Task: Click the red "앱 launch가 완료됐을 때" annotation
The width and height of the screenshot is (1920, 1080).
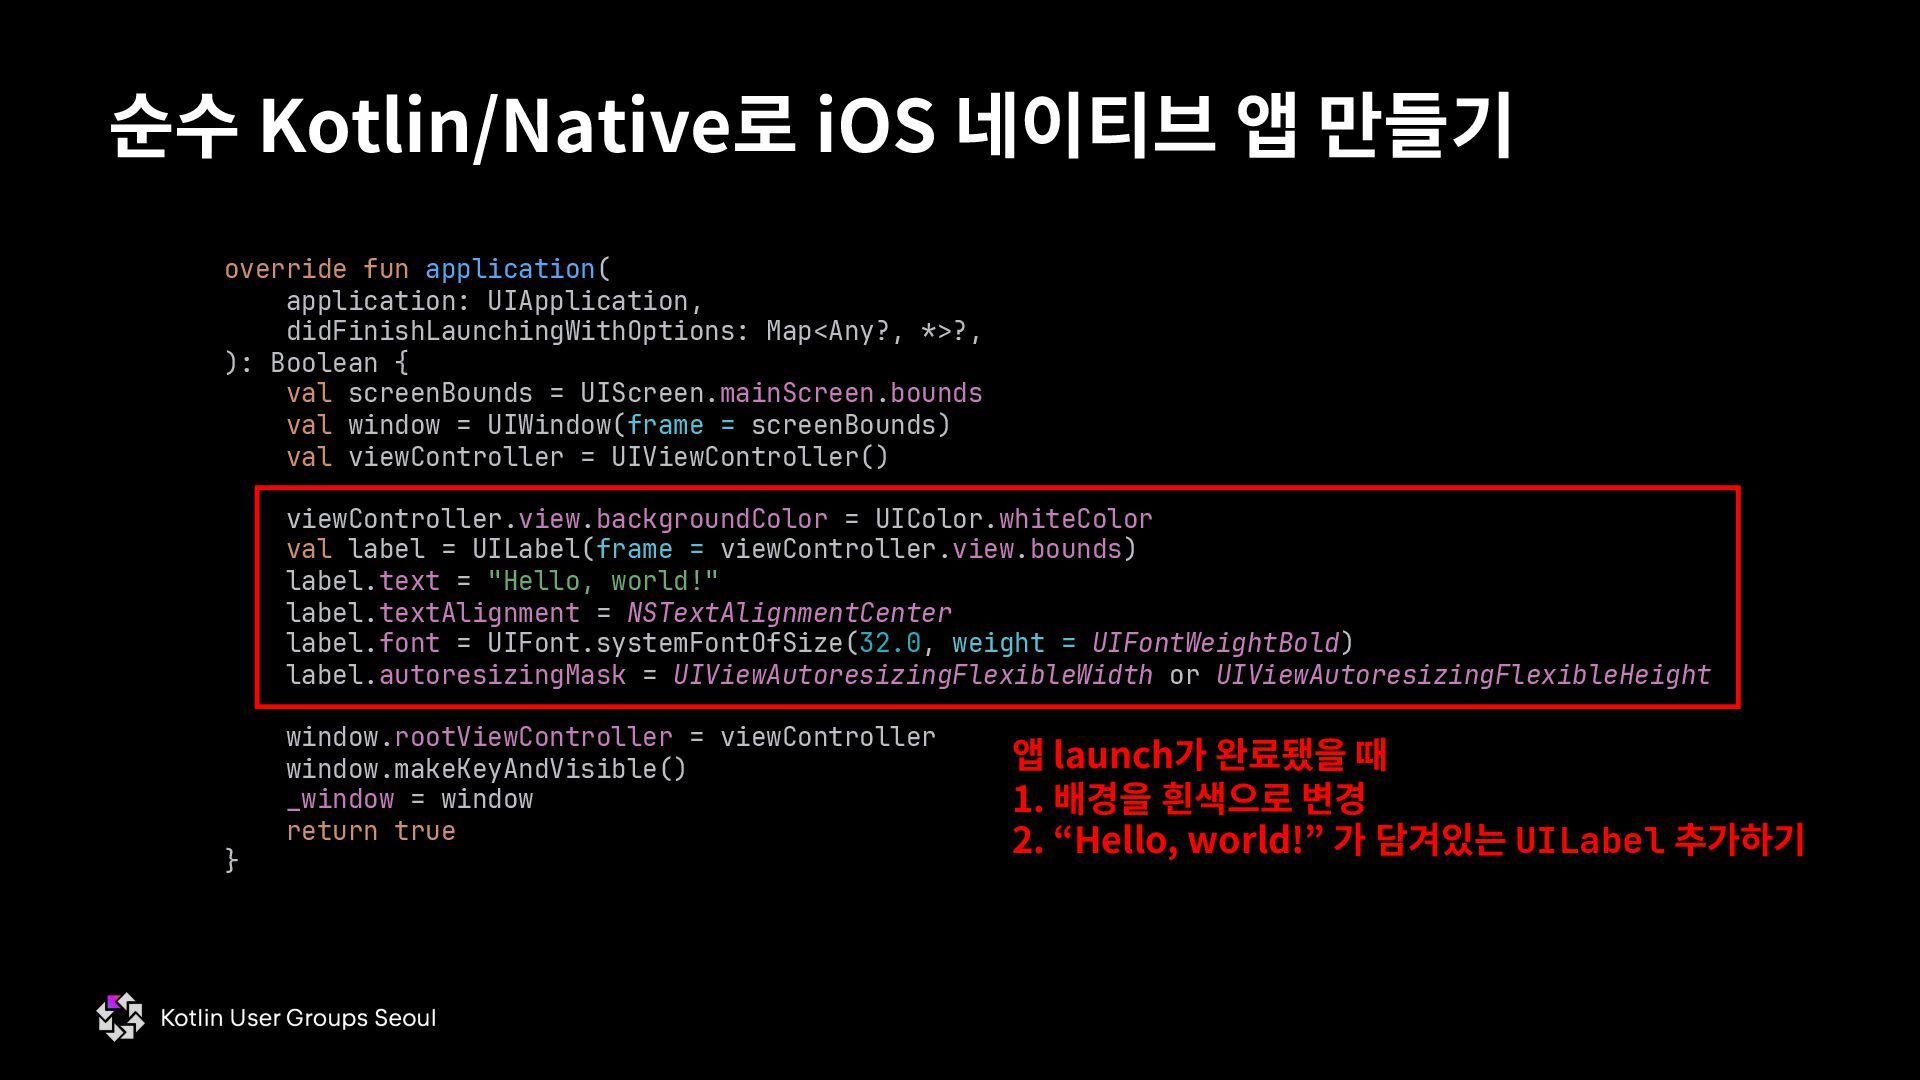Action: point(1199,754)
